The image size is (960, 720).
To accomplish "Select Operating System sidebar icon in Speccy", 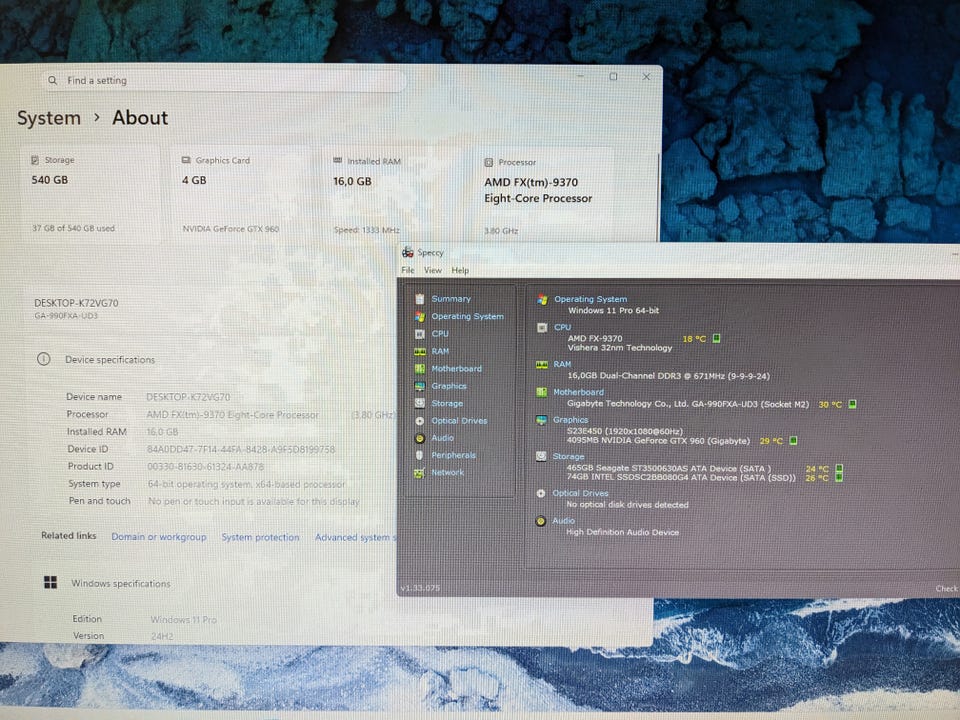I will (419, 317).
